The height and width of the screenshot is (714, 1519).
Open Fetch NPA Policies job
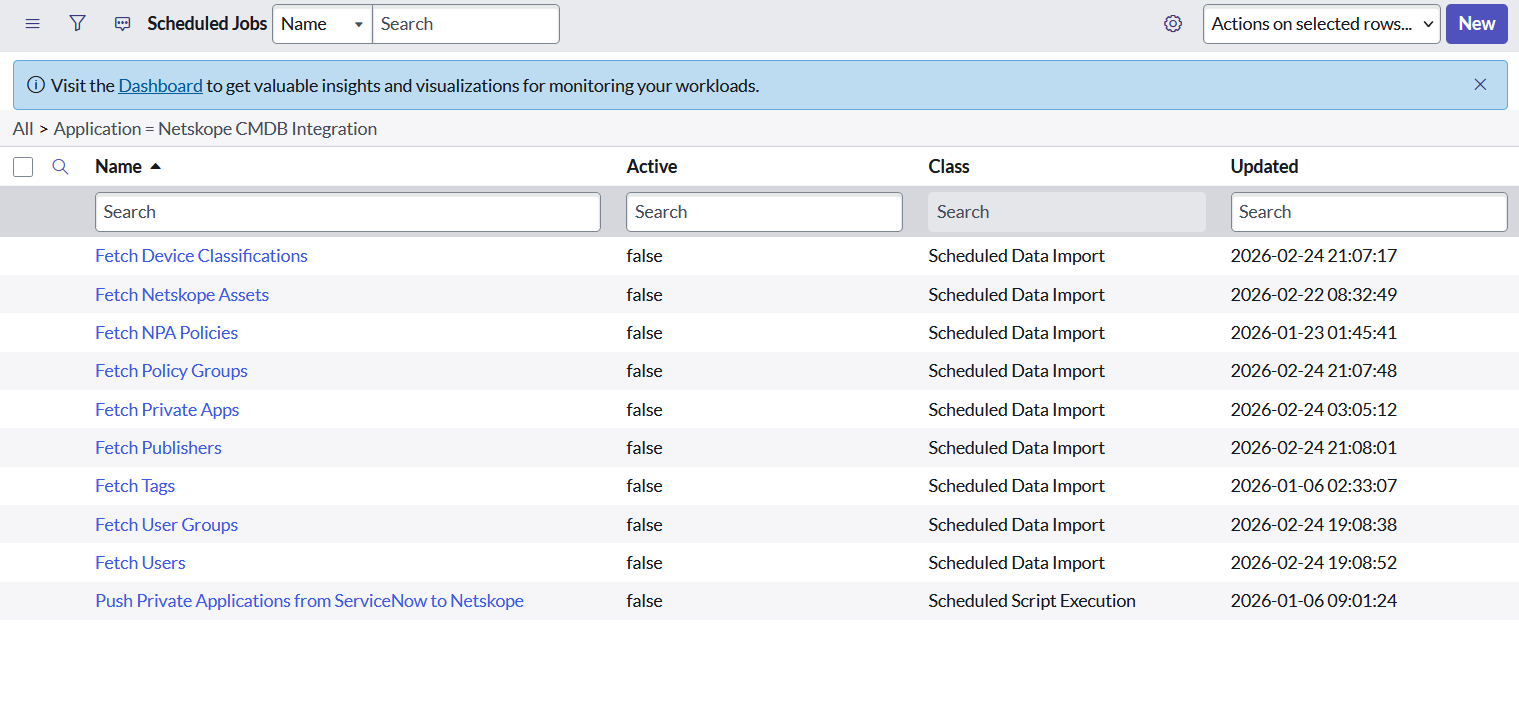(x=166, y=333)
